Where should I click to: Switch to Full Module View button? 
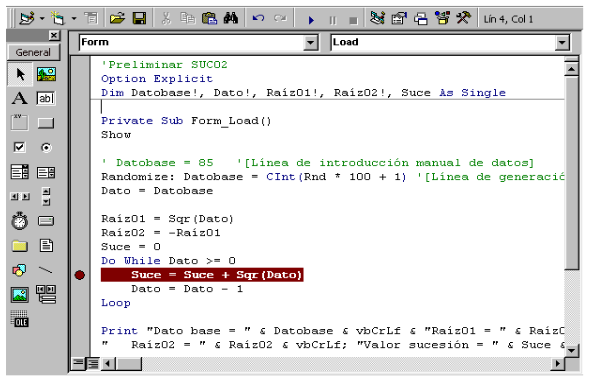[x=93, y=363]
